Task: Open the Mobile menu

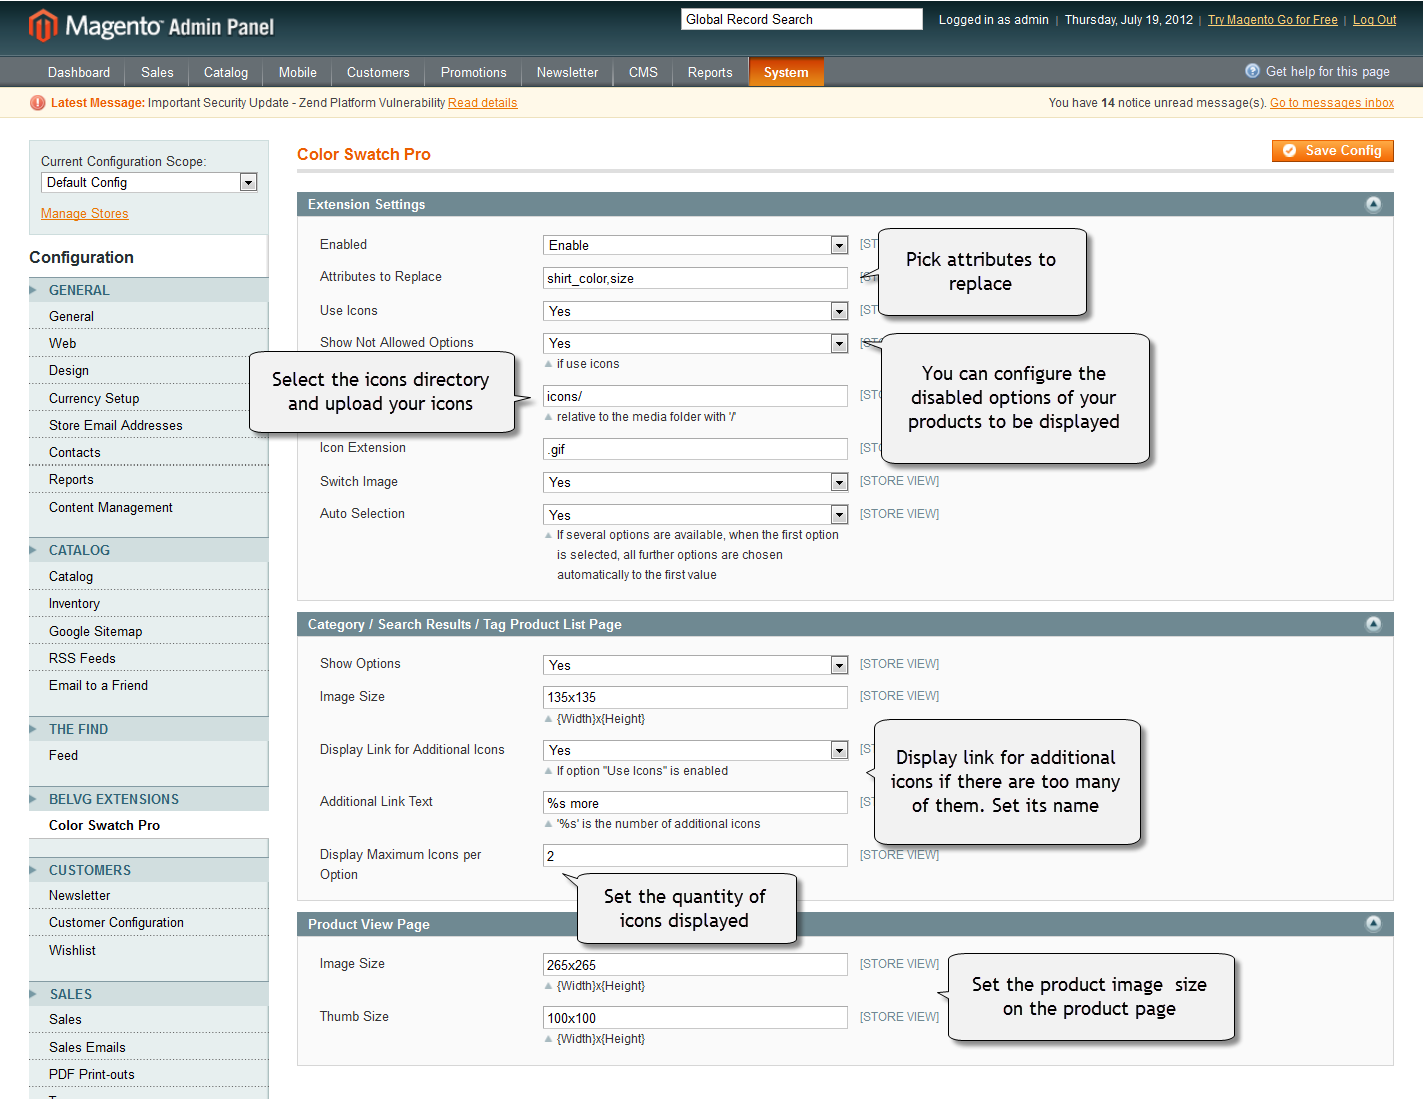Action: 298,72
